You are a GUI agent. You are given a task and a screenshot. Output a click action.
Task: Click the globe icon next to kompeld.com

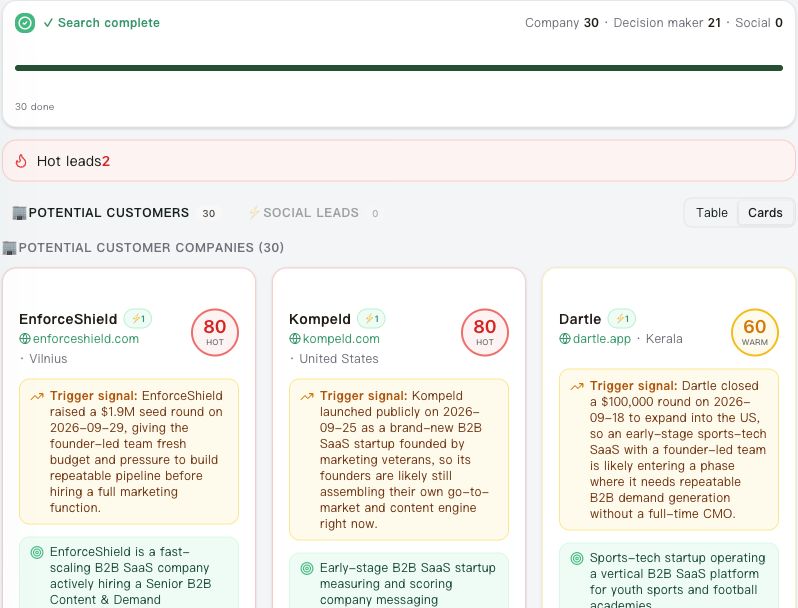pos(294,338)
